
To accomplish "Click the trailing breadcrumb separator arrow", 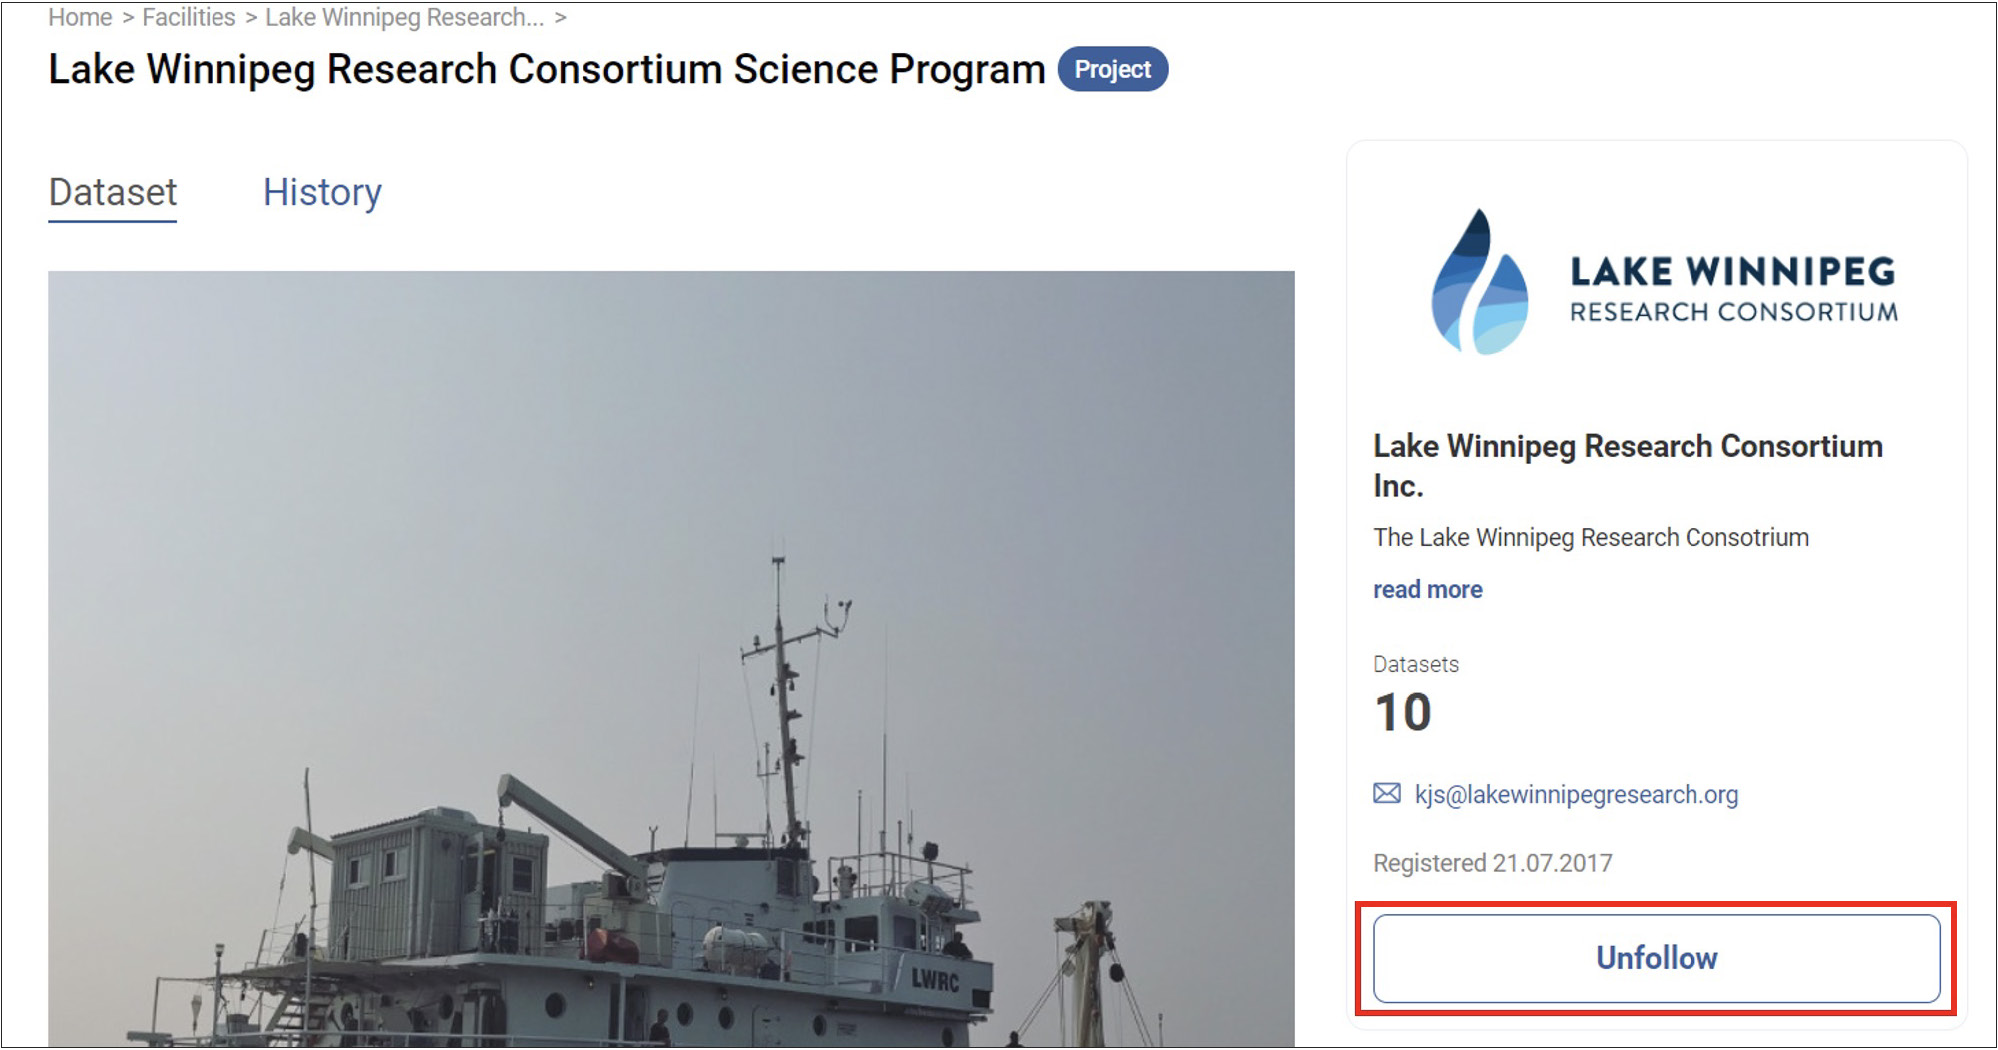I will click(x=561, y=18).
